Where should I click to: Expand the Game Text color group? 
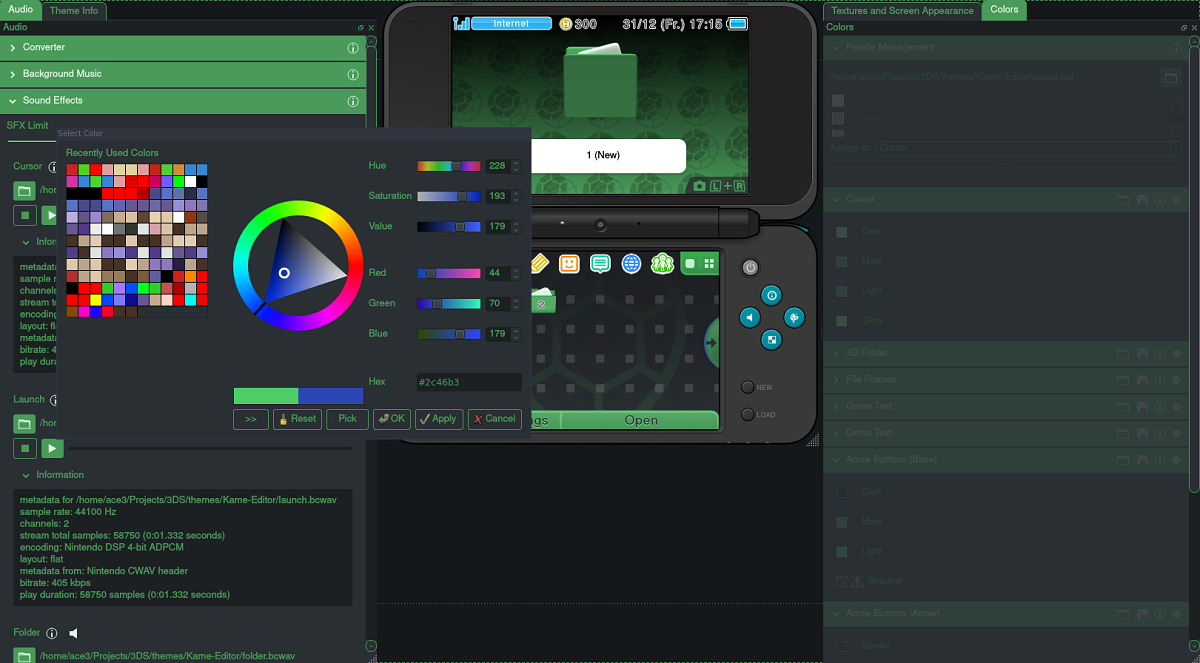coord(836,406)
